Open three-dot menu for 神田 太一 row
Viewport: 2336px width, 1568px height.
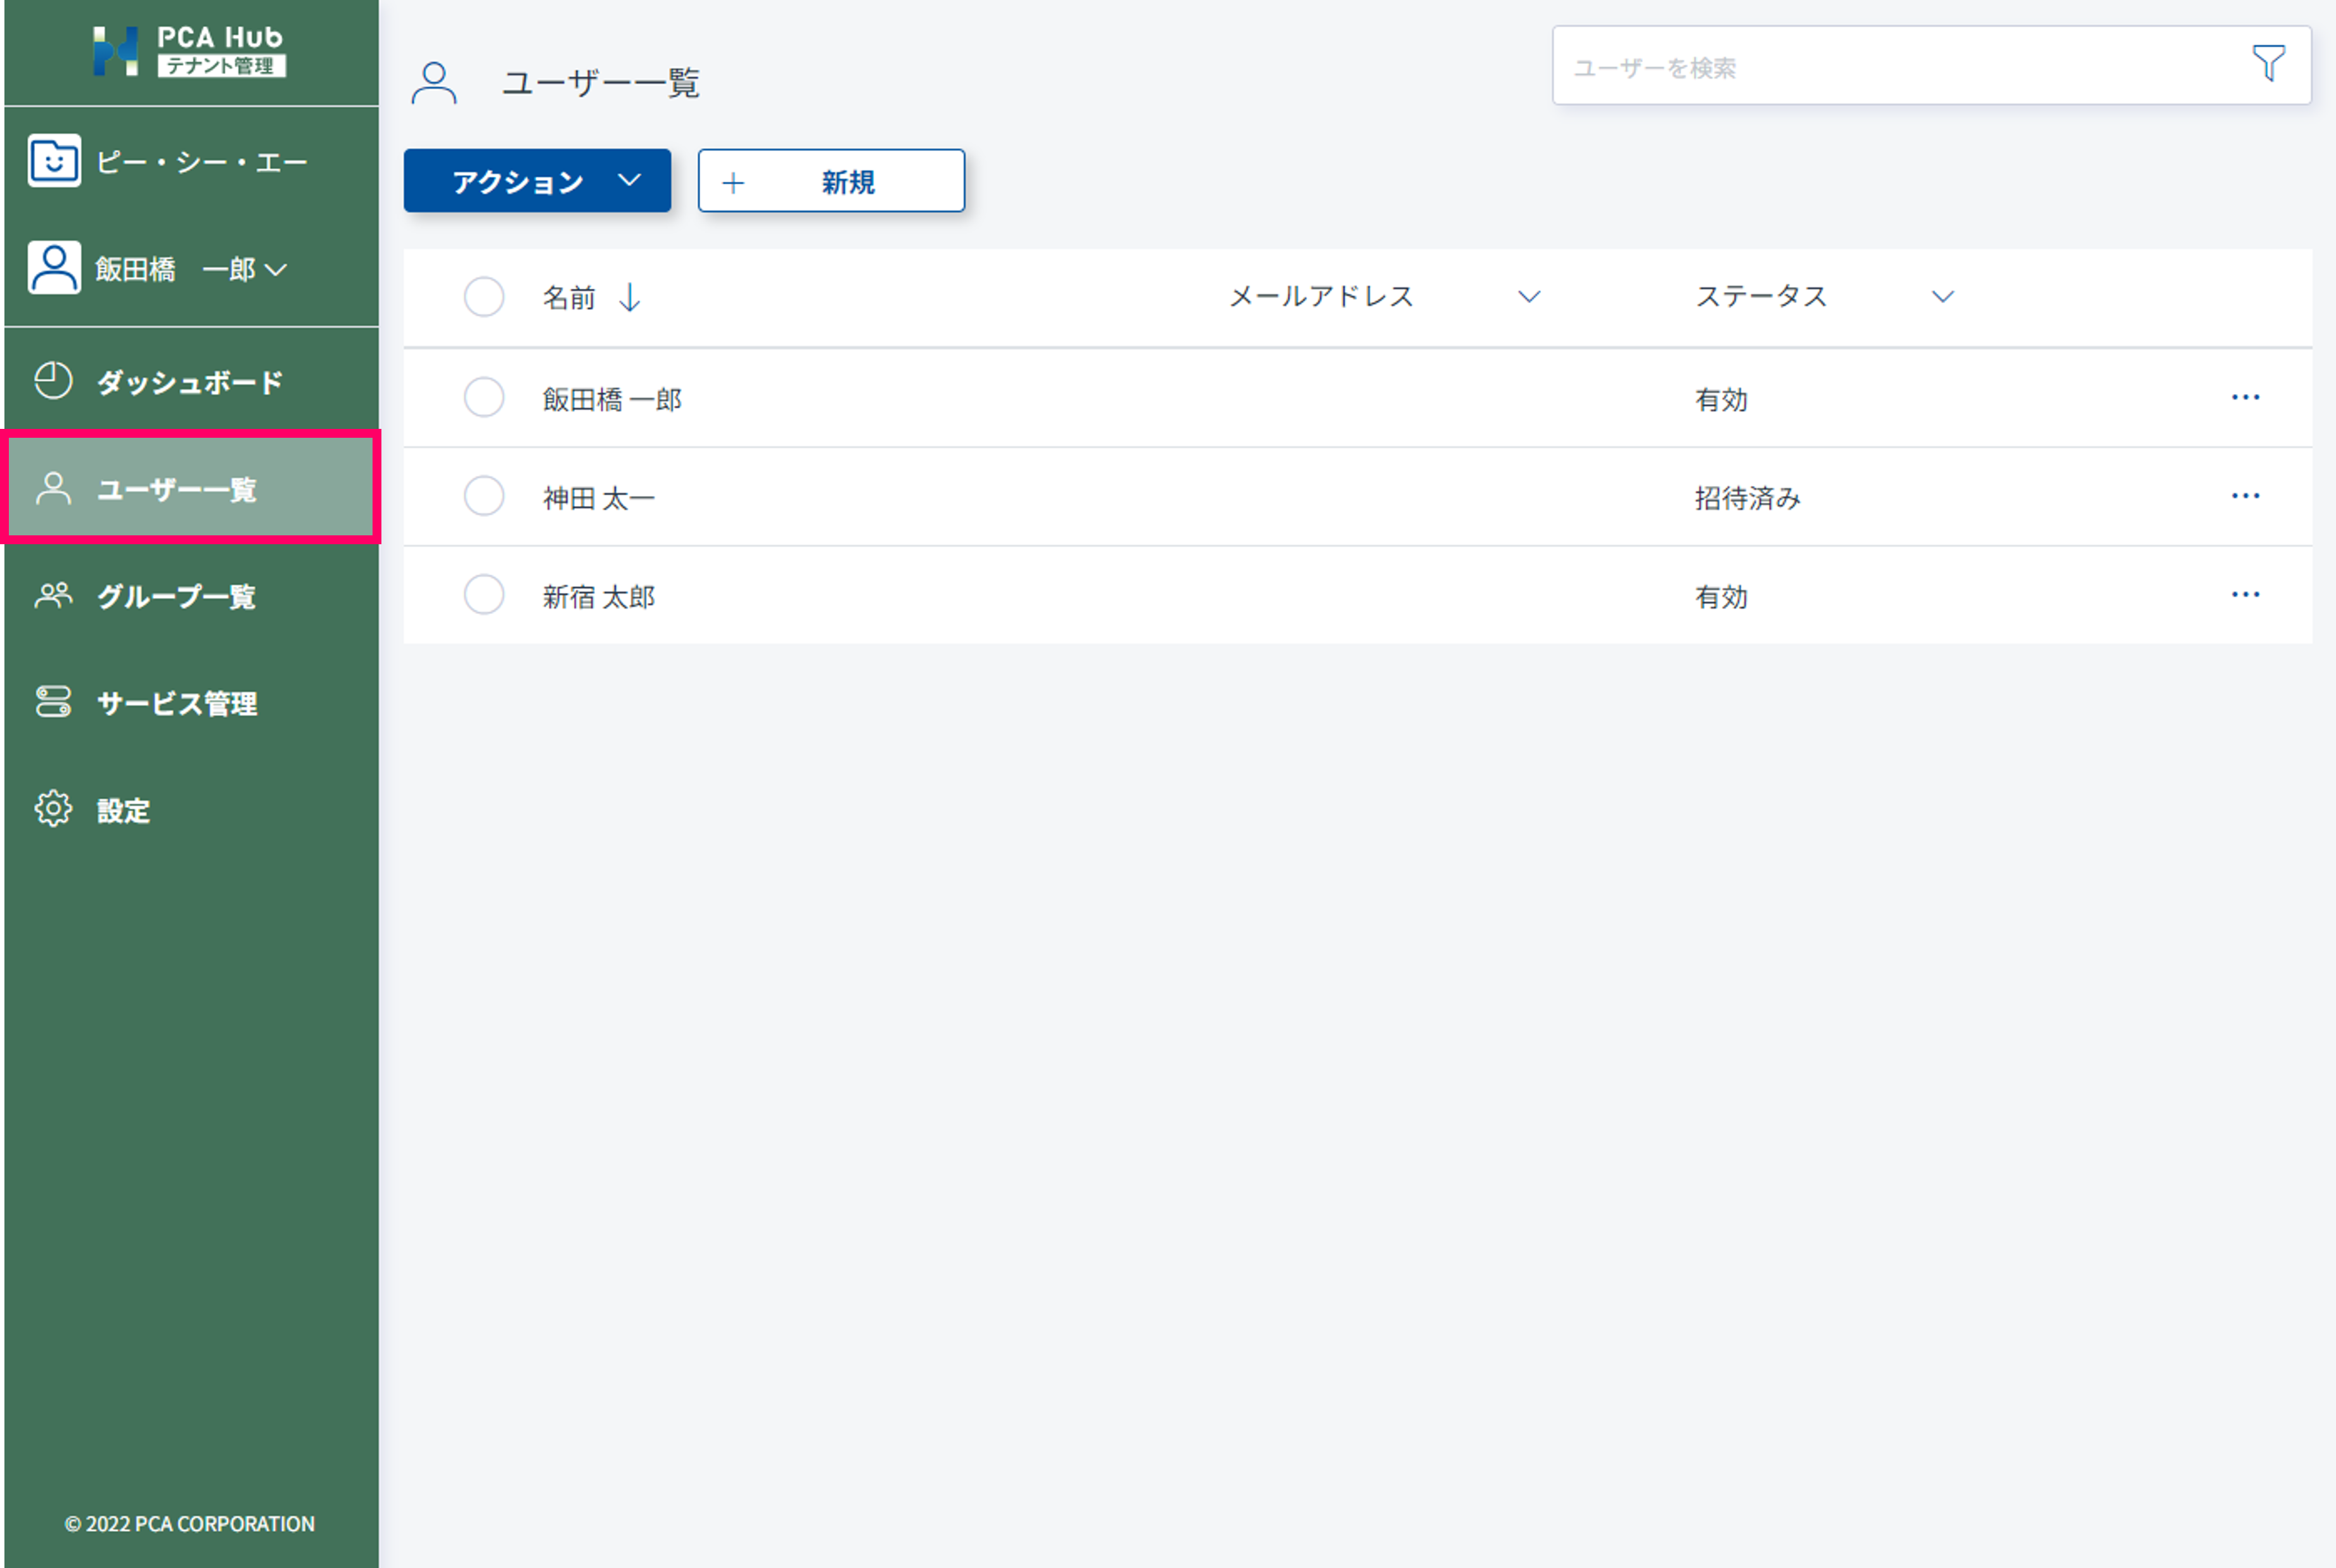click(x=2245, y=496)
